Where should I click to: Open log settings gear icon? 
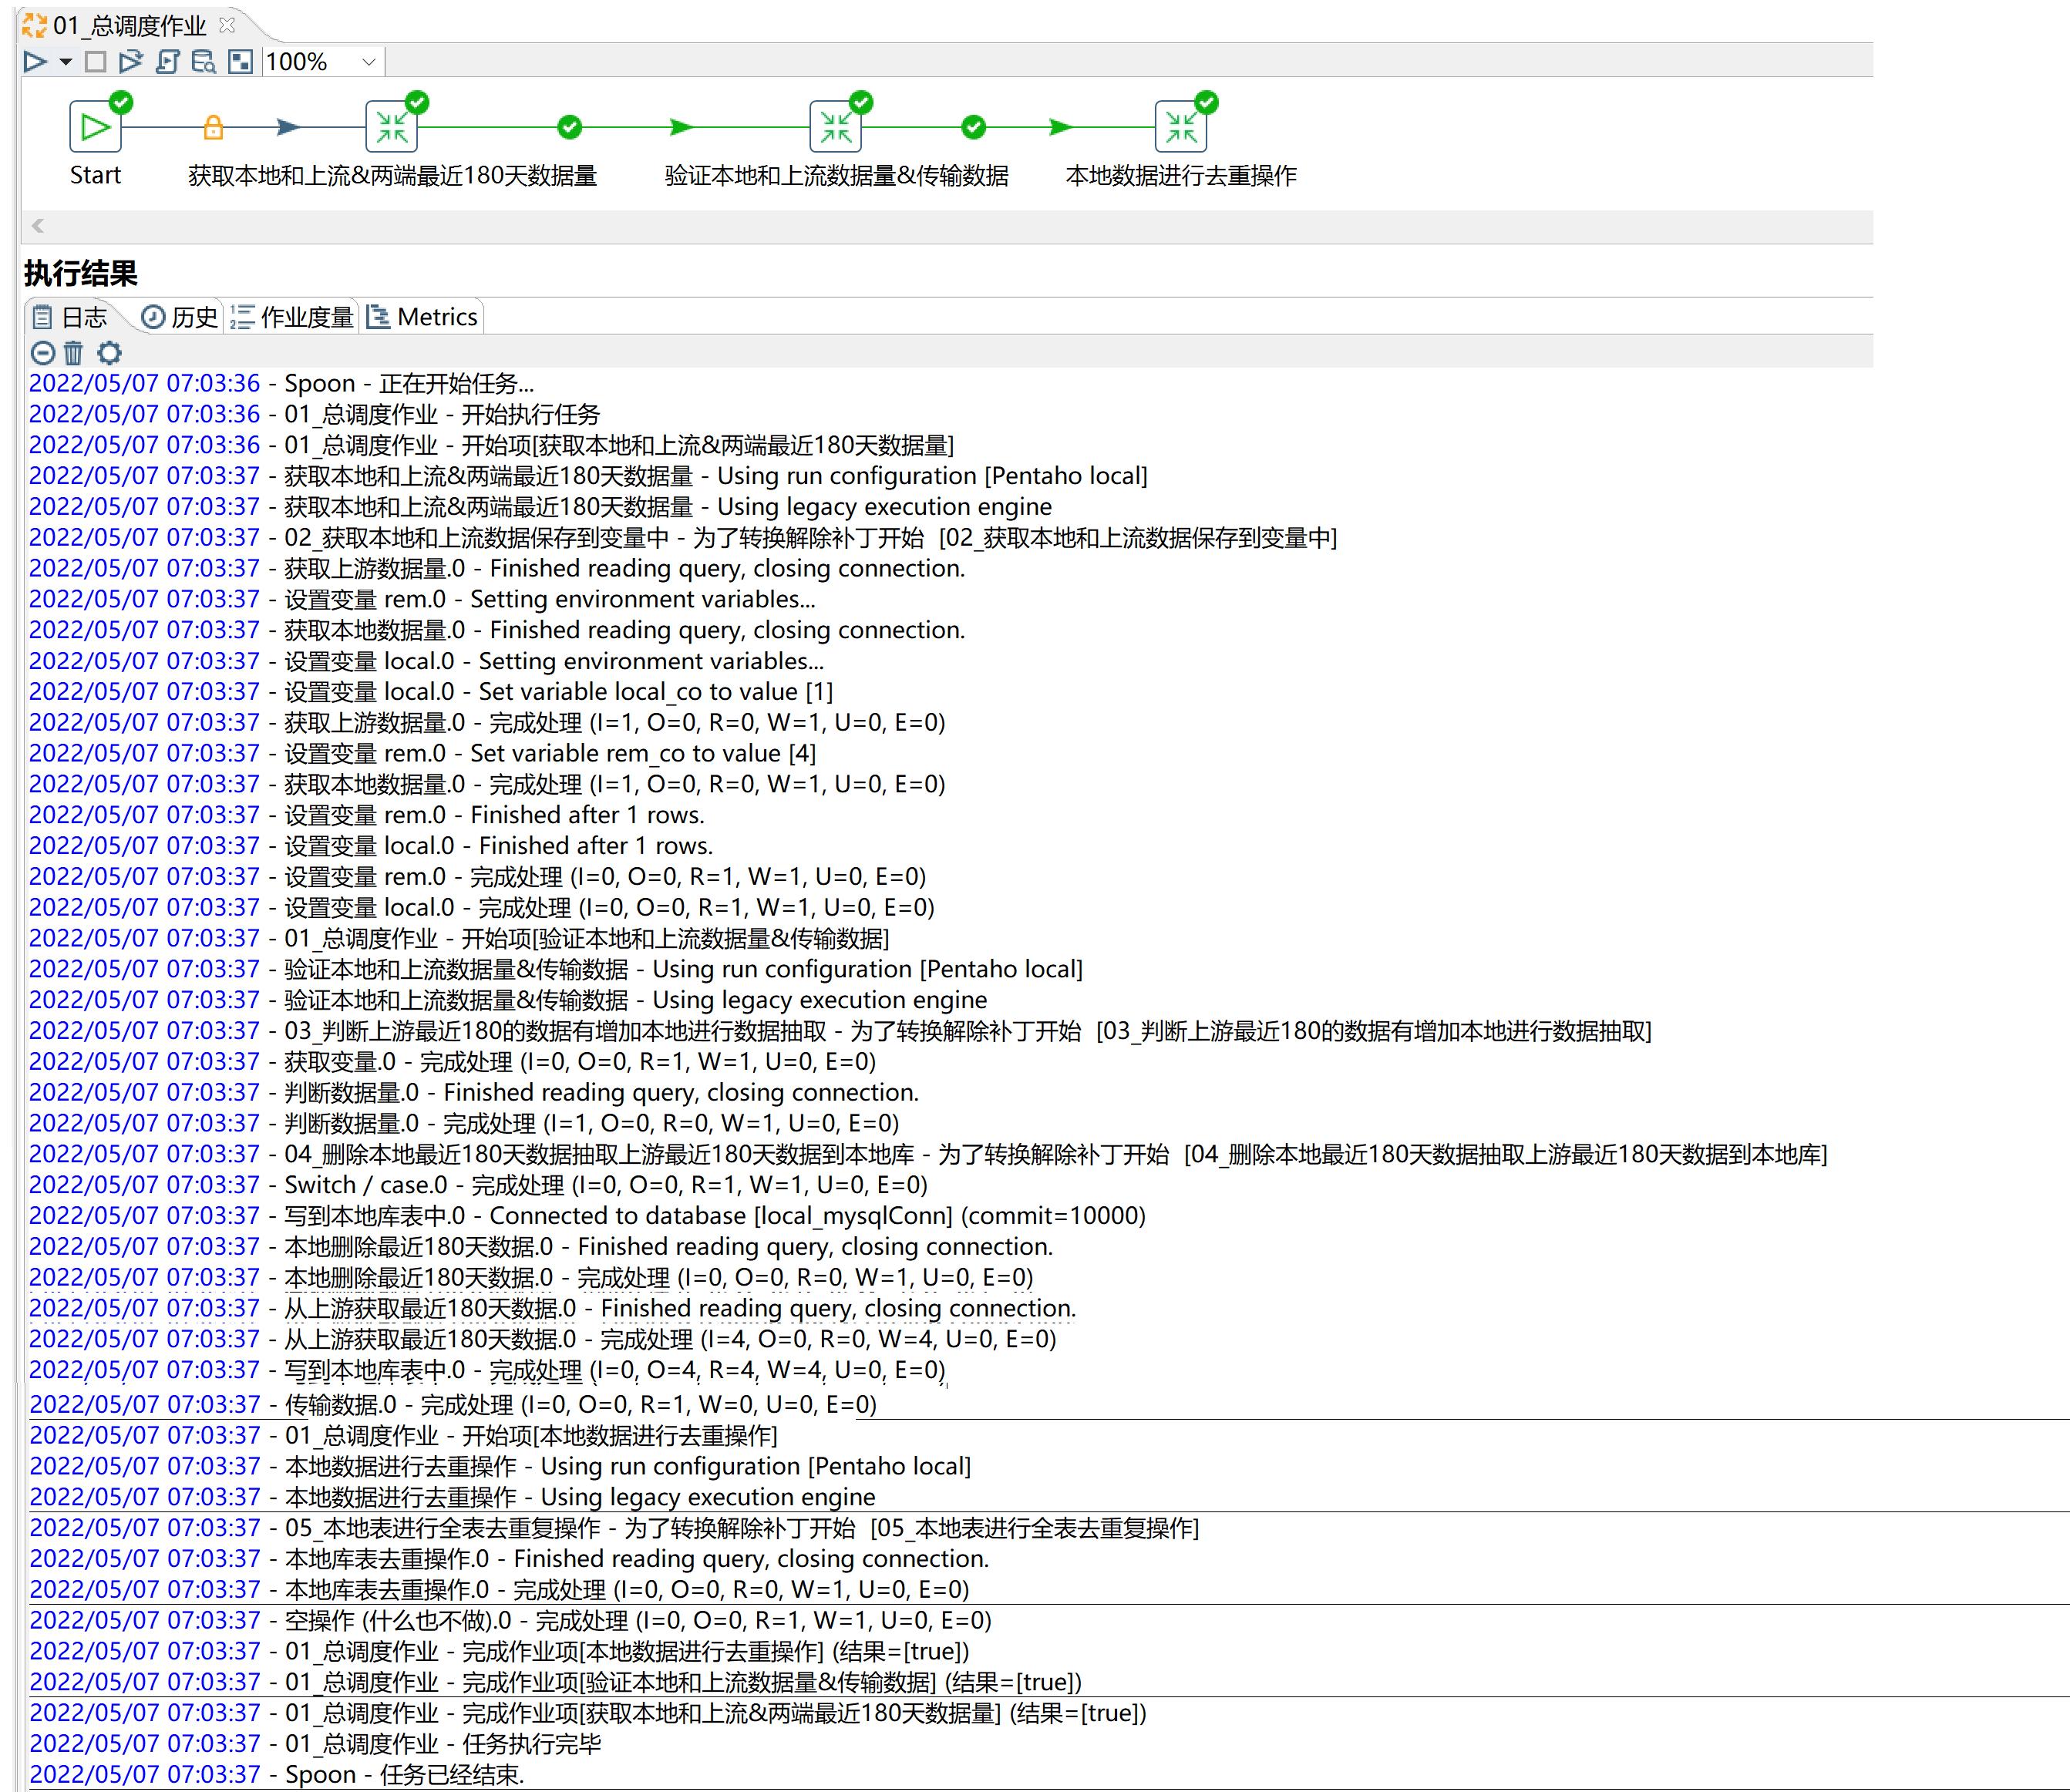(109, 352)
